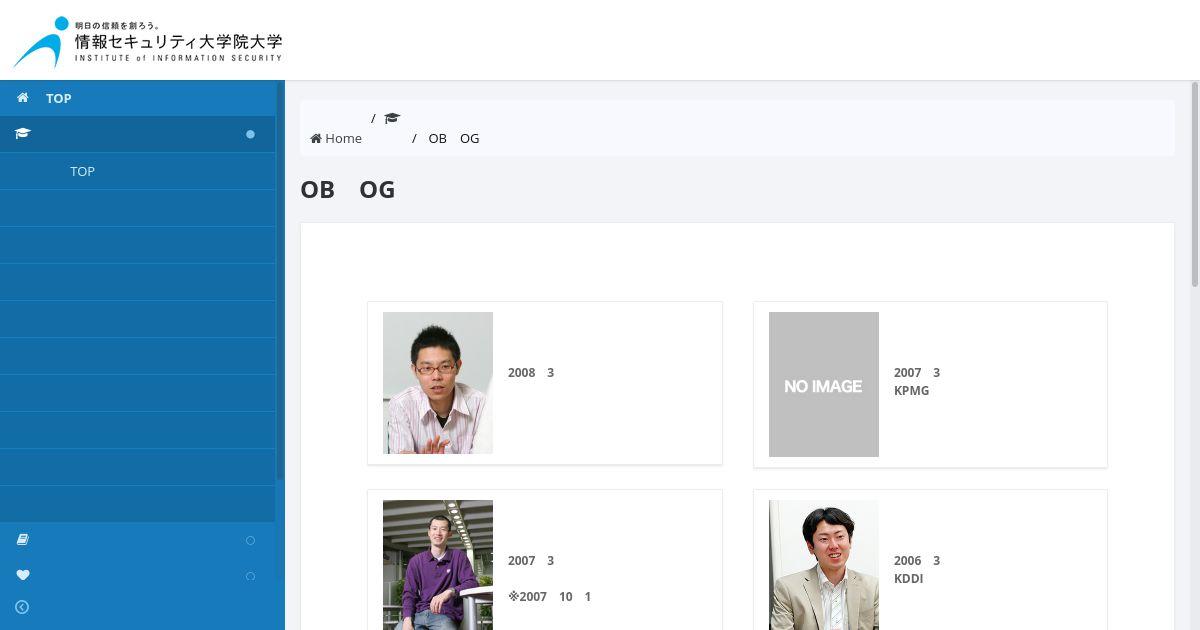The image size is (1200, 630).
Task: Collapse the graduation cap section via its filled dot
Action: 250,134
